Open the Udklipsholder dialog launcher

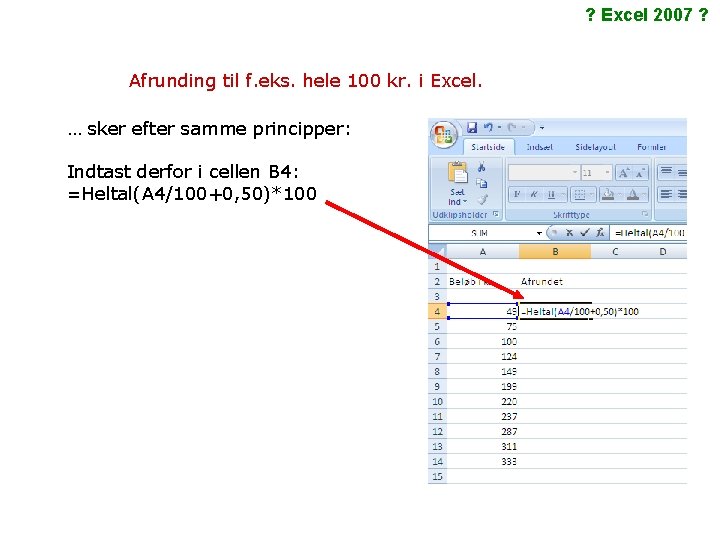(x=495, y=214)
